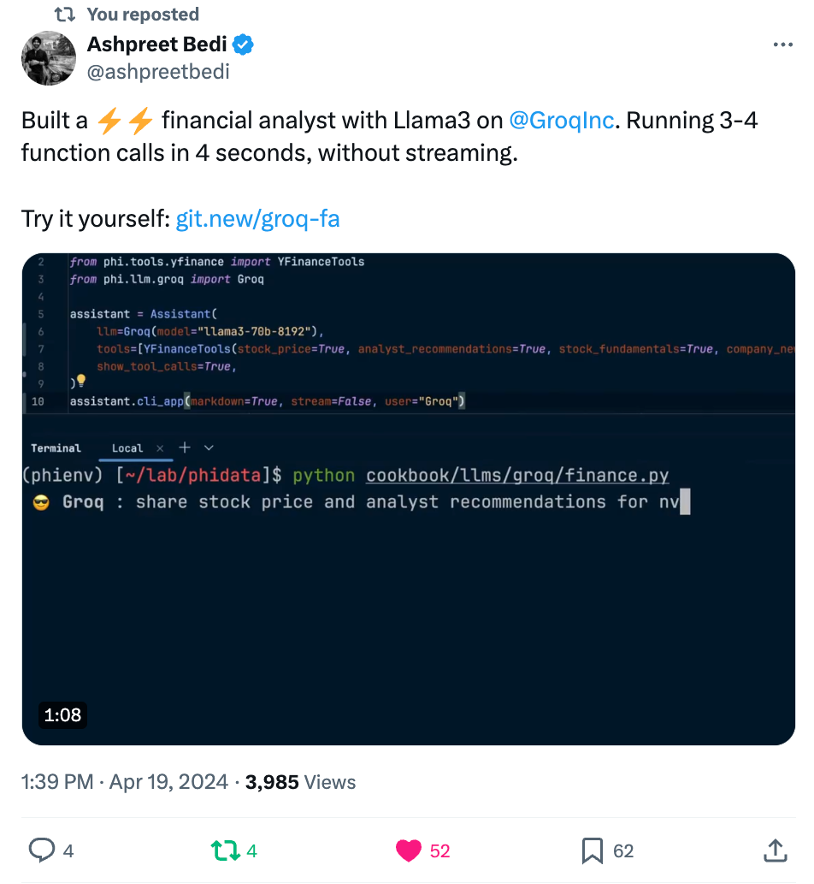
Task: Toggle the repost icon
Action: pos(224,851)
